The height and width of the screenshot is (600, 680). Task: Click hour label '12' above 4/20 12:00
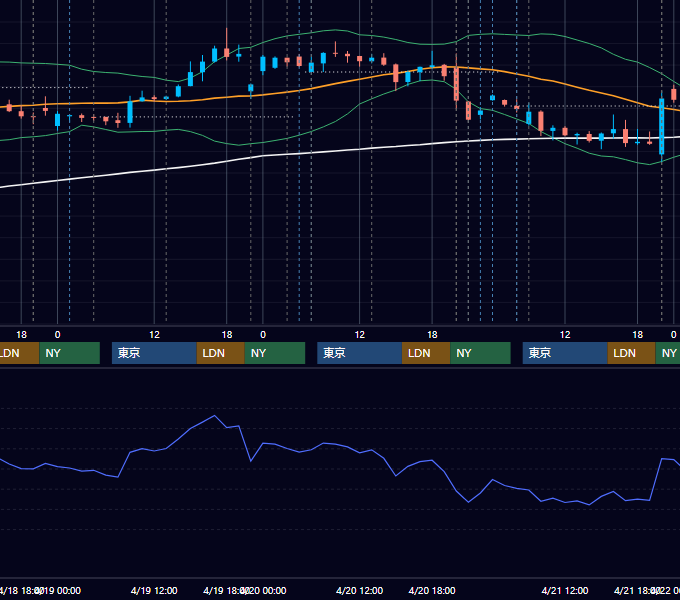(360, 335)
